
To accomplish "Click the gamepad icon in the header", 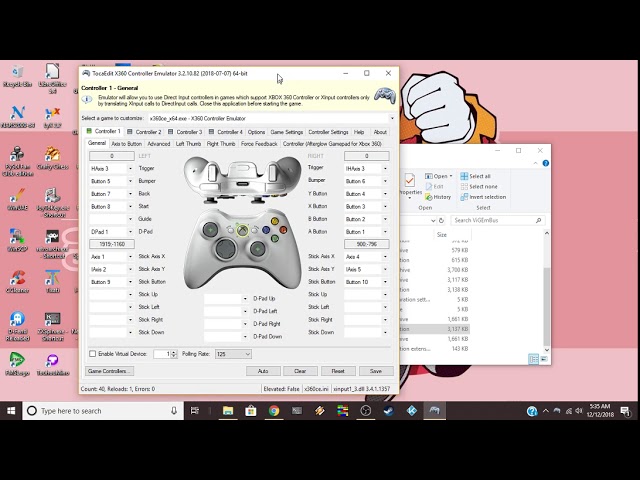I will (x=384, y=96).
